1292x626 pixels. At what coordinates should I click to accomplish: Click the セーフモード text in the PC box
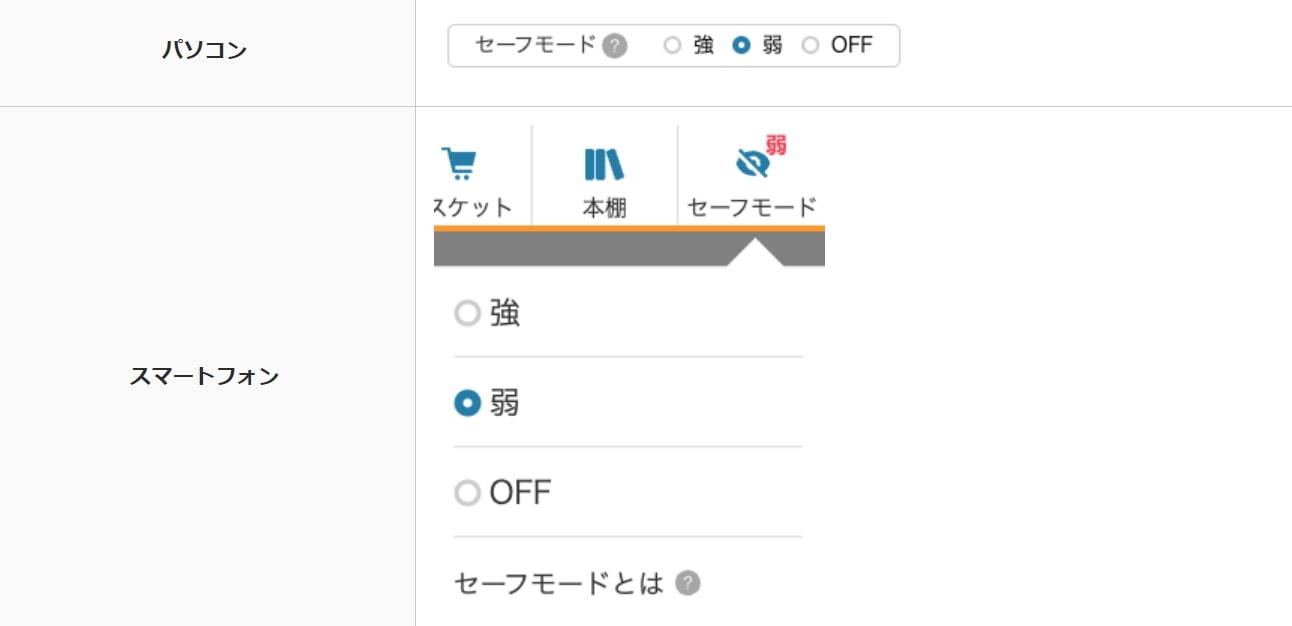click(x=535, y=45)
